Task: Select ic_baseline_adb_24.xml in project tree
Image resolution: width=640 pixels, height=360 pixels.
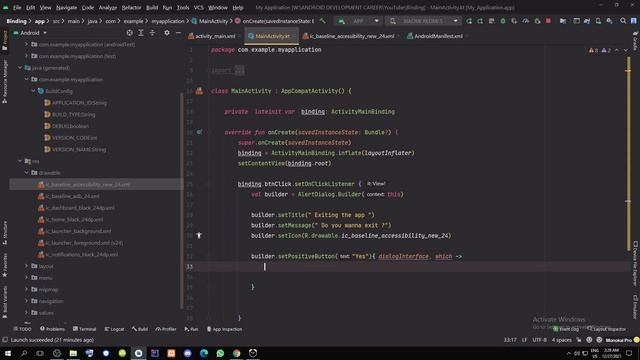Action: click(69, 196)
